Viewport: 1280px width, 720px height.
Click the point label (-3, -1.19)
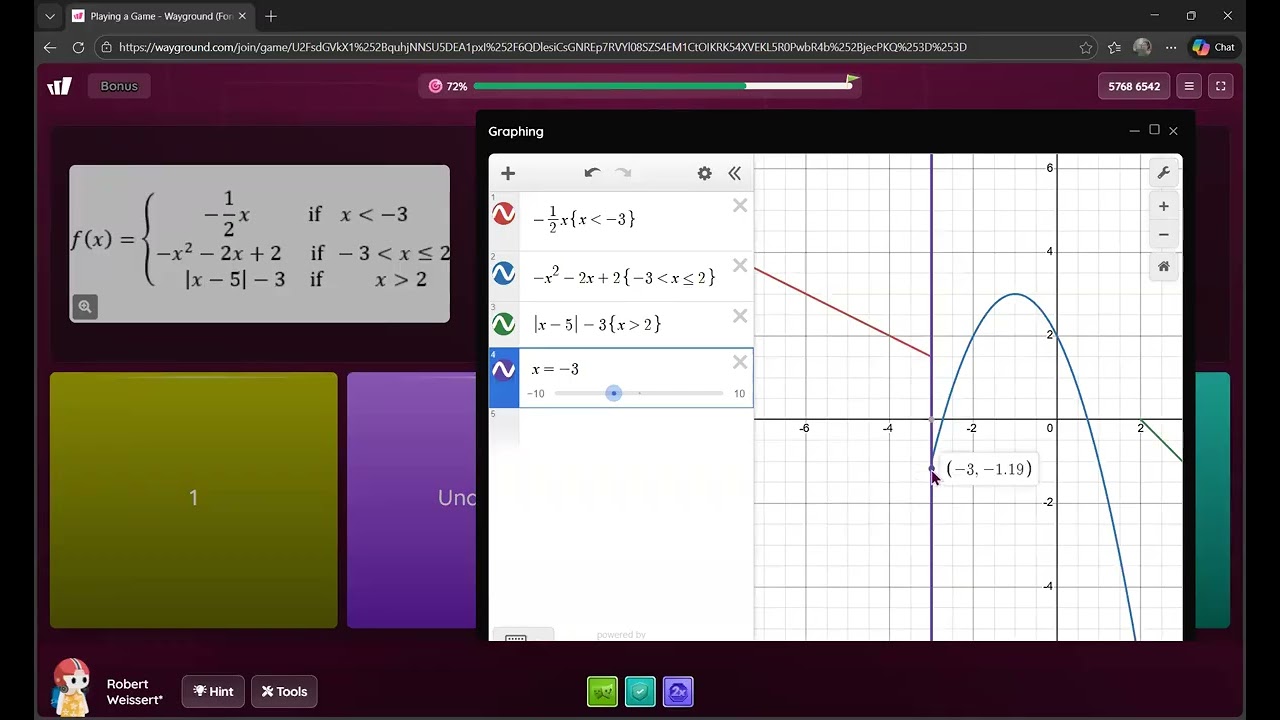(988, 469)
